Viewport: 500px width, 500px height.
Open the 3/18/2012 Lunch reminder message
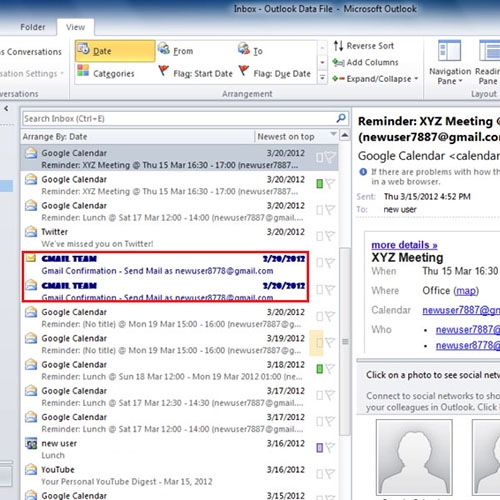point(179,370)
